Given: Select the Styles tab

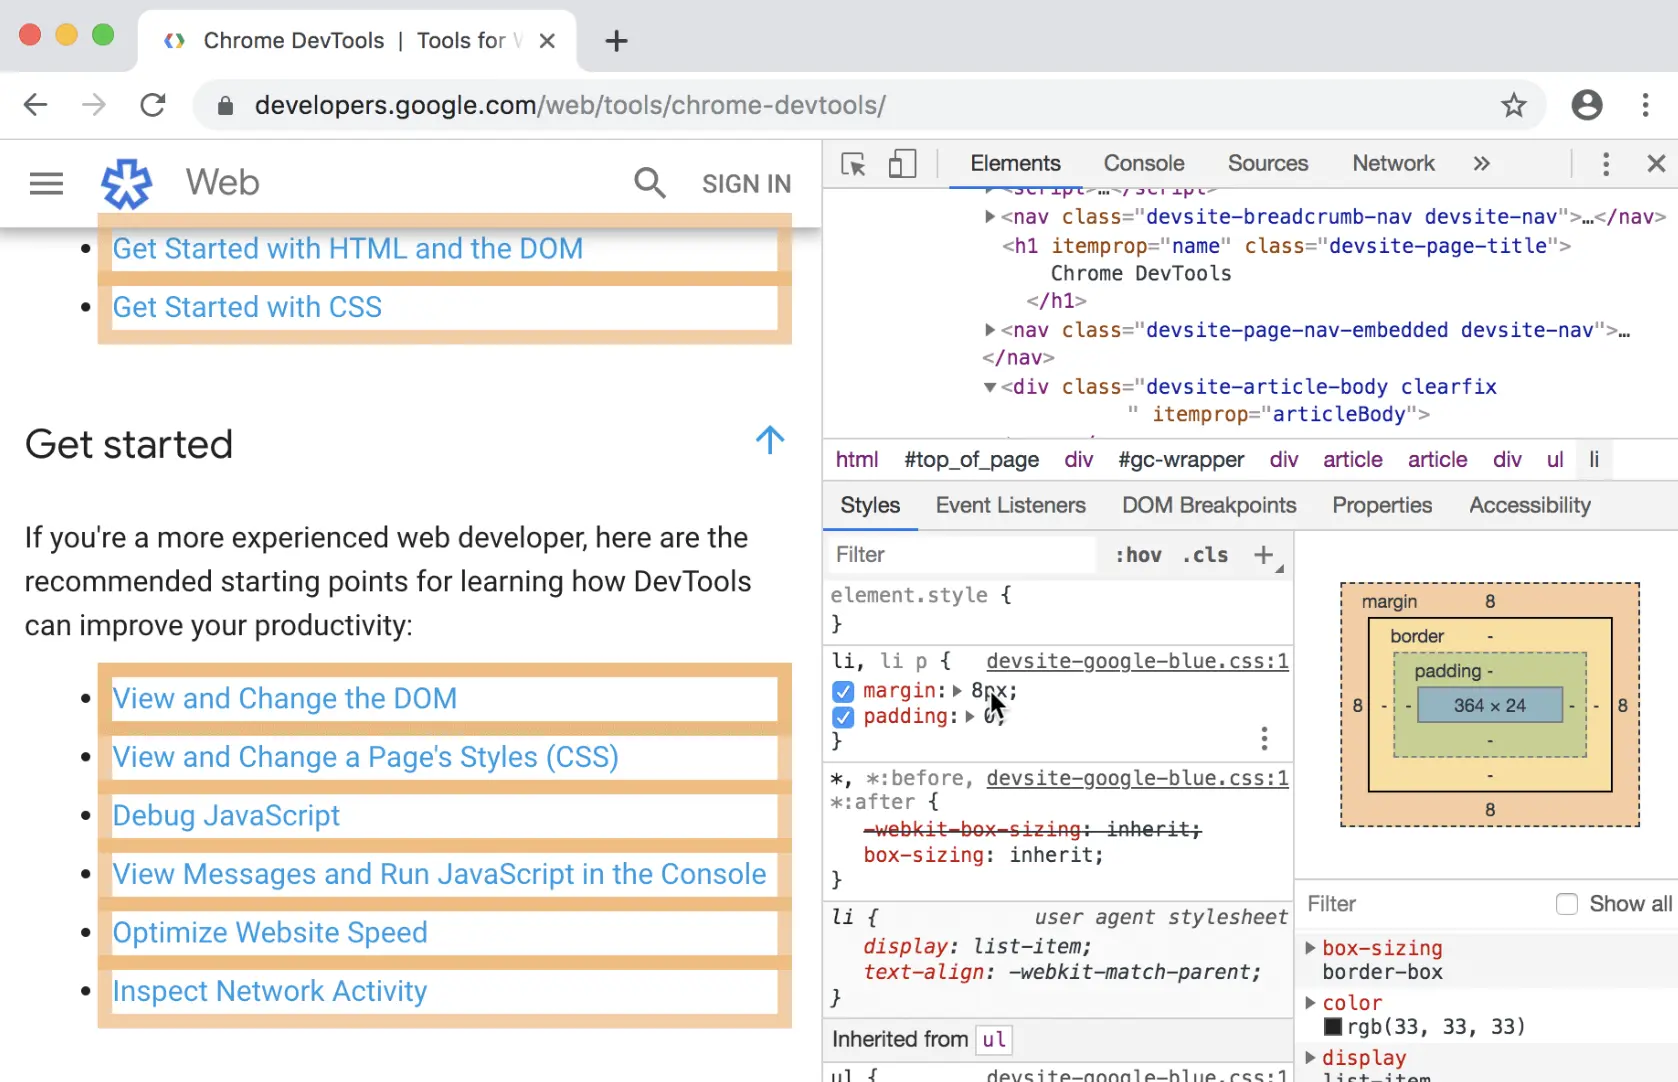Looking at the screenshot, I should click(x=870, y=506).
